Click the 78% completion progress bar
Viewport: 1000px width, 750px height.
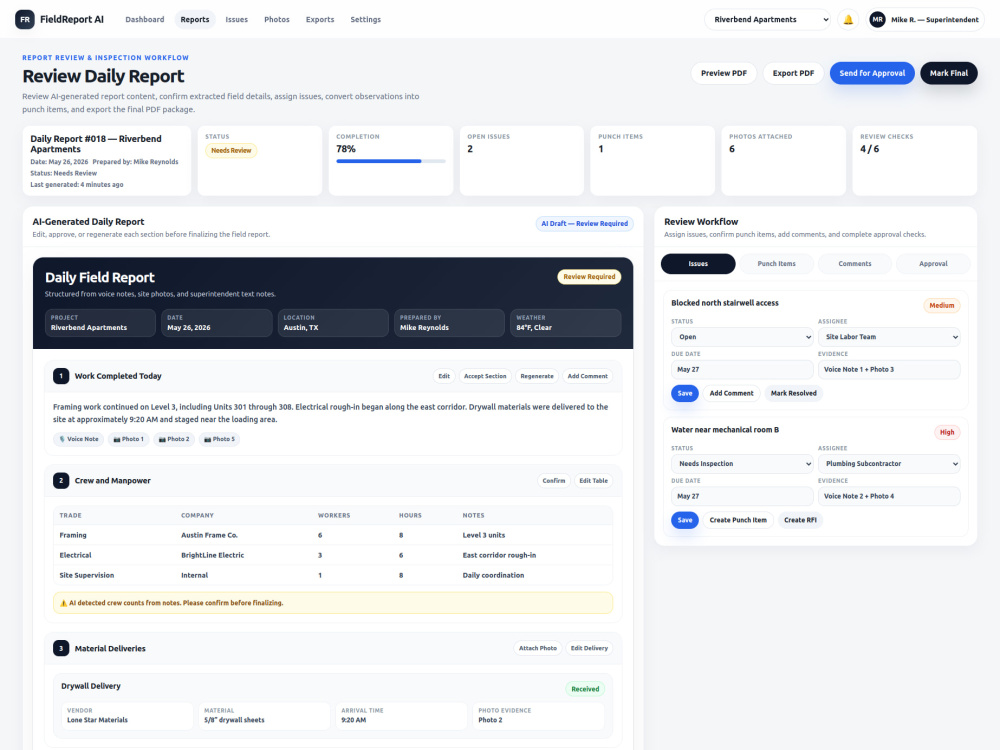(x=390, y=161)
